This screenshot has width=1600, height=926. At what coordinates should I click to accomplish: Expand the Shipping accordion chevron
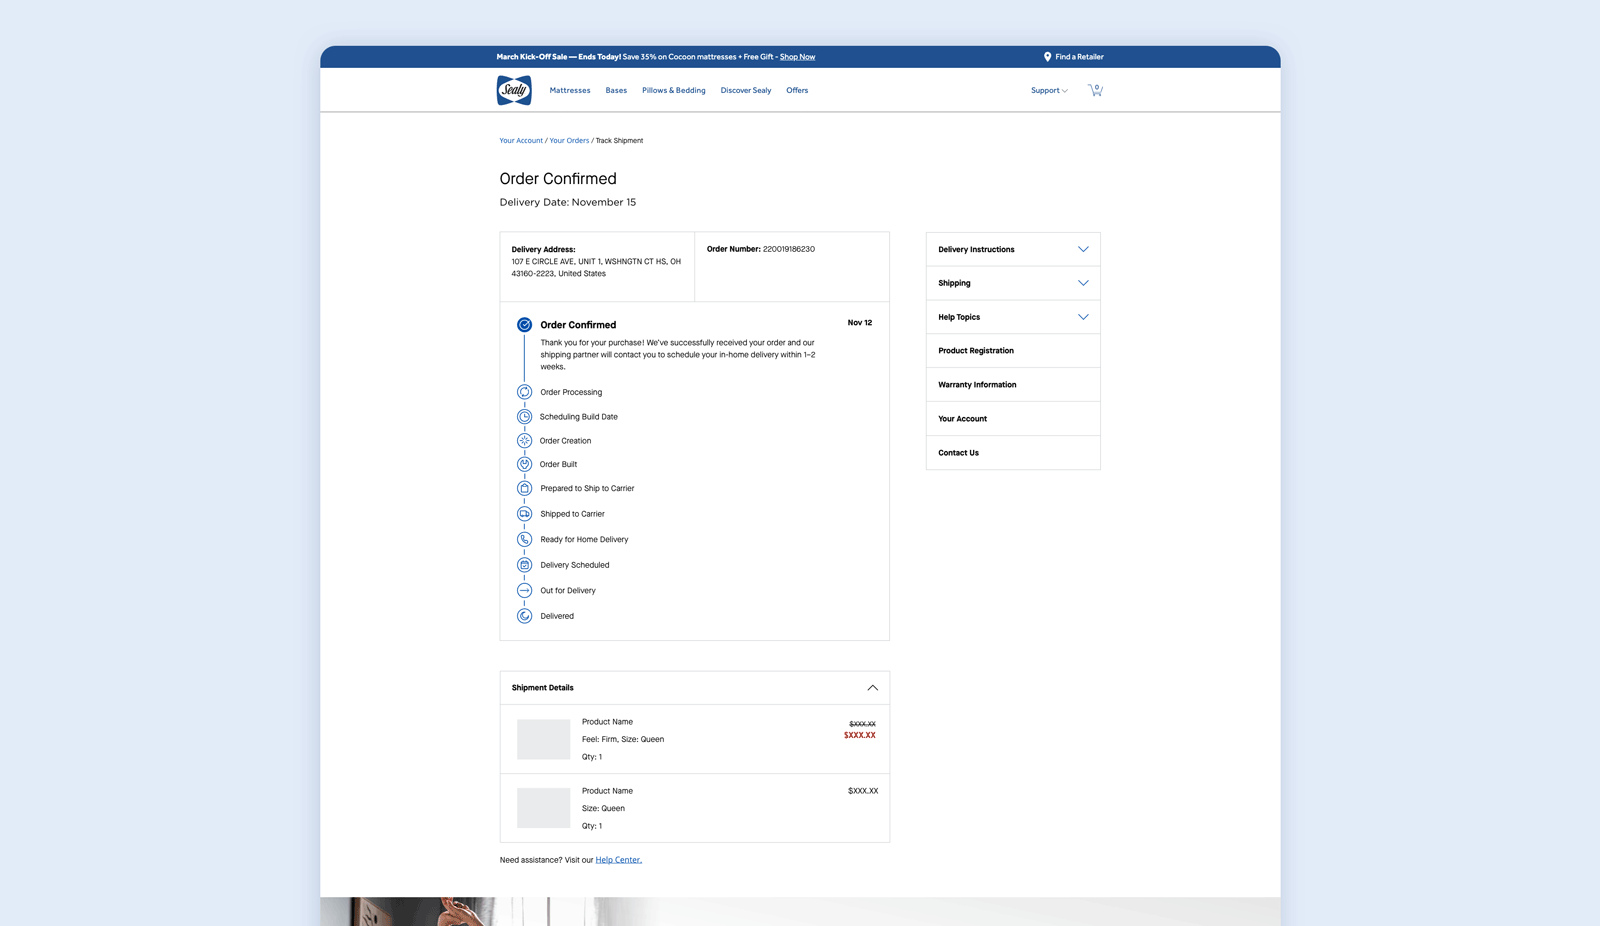(1082, 284)
